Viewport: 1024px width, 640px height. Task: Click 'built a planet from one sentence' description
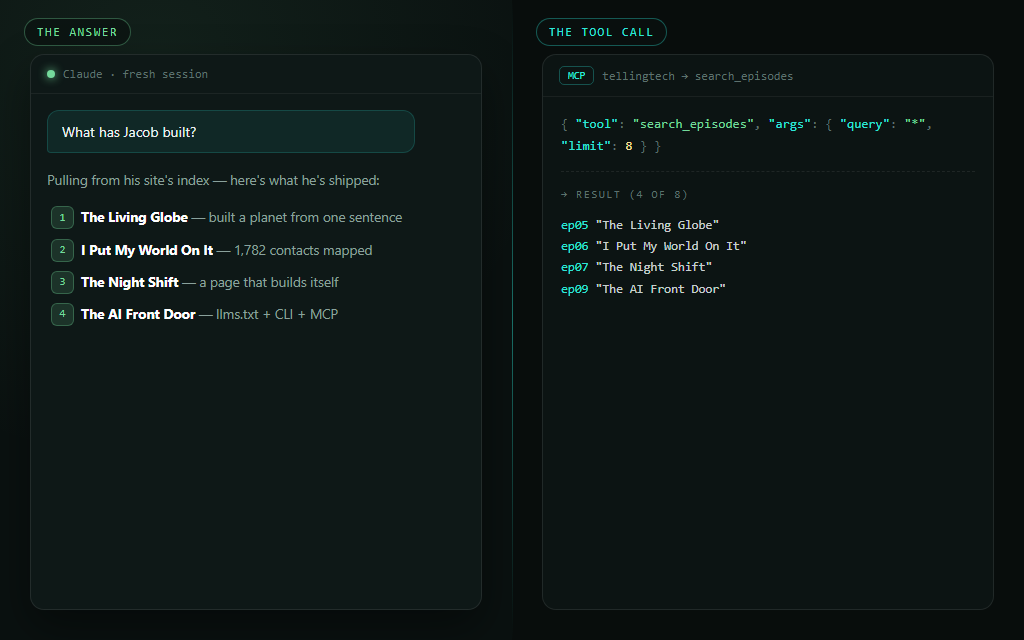coord(306,217)
